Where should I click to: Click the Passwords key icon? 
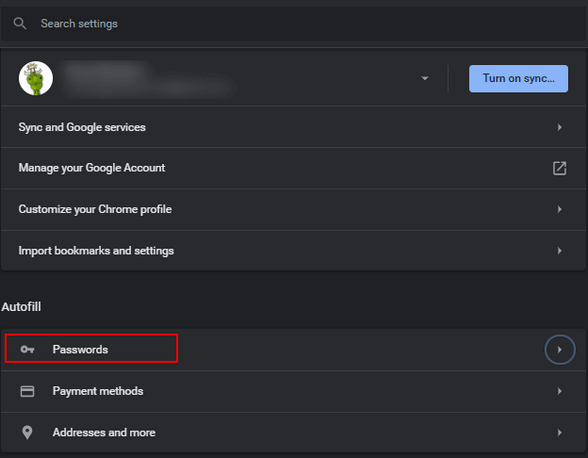27,350
